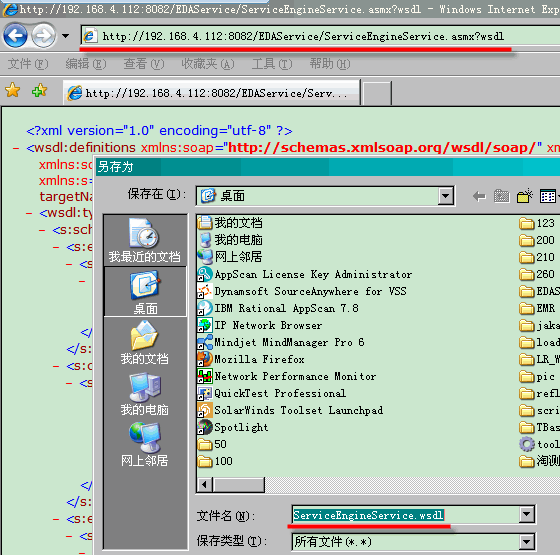The image size is (560, 555).
Task: Select AppScan License Key Administrator shortcut
Action: [305, 274]
